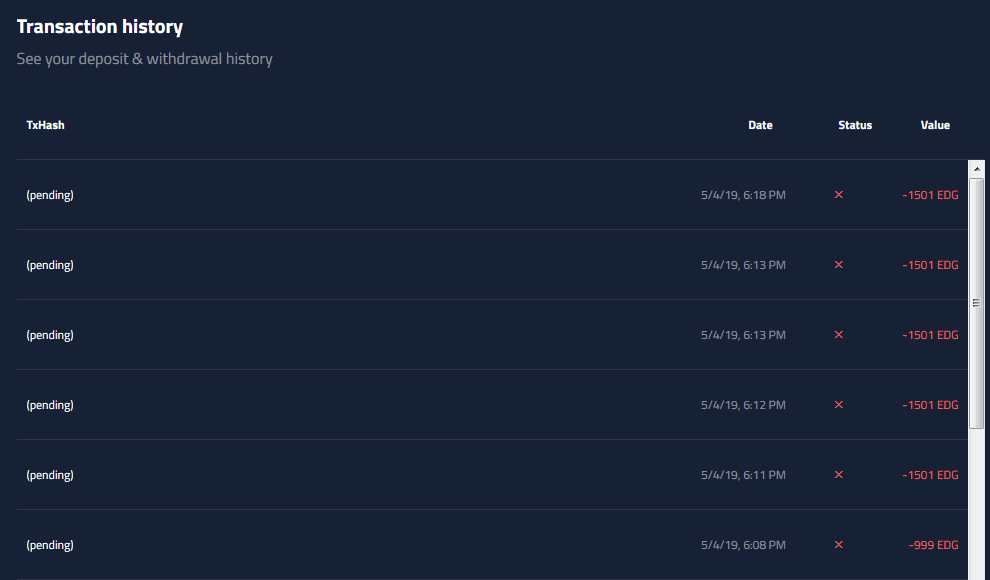The width and height of the screenshot is (990, 580).
Task: Open the (pending) hash of 6:08 PM transaction
Action: click(50, 545)
